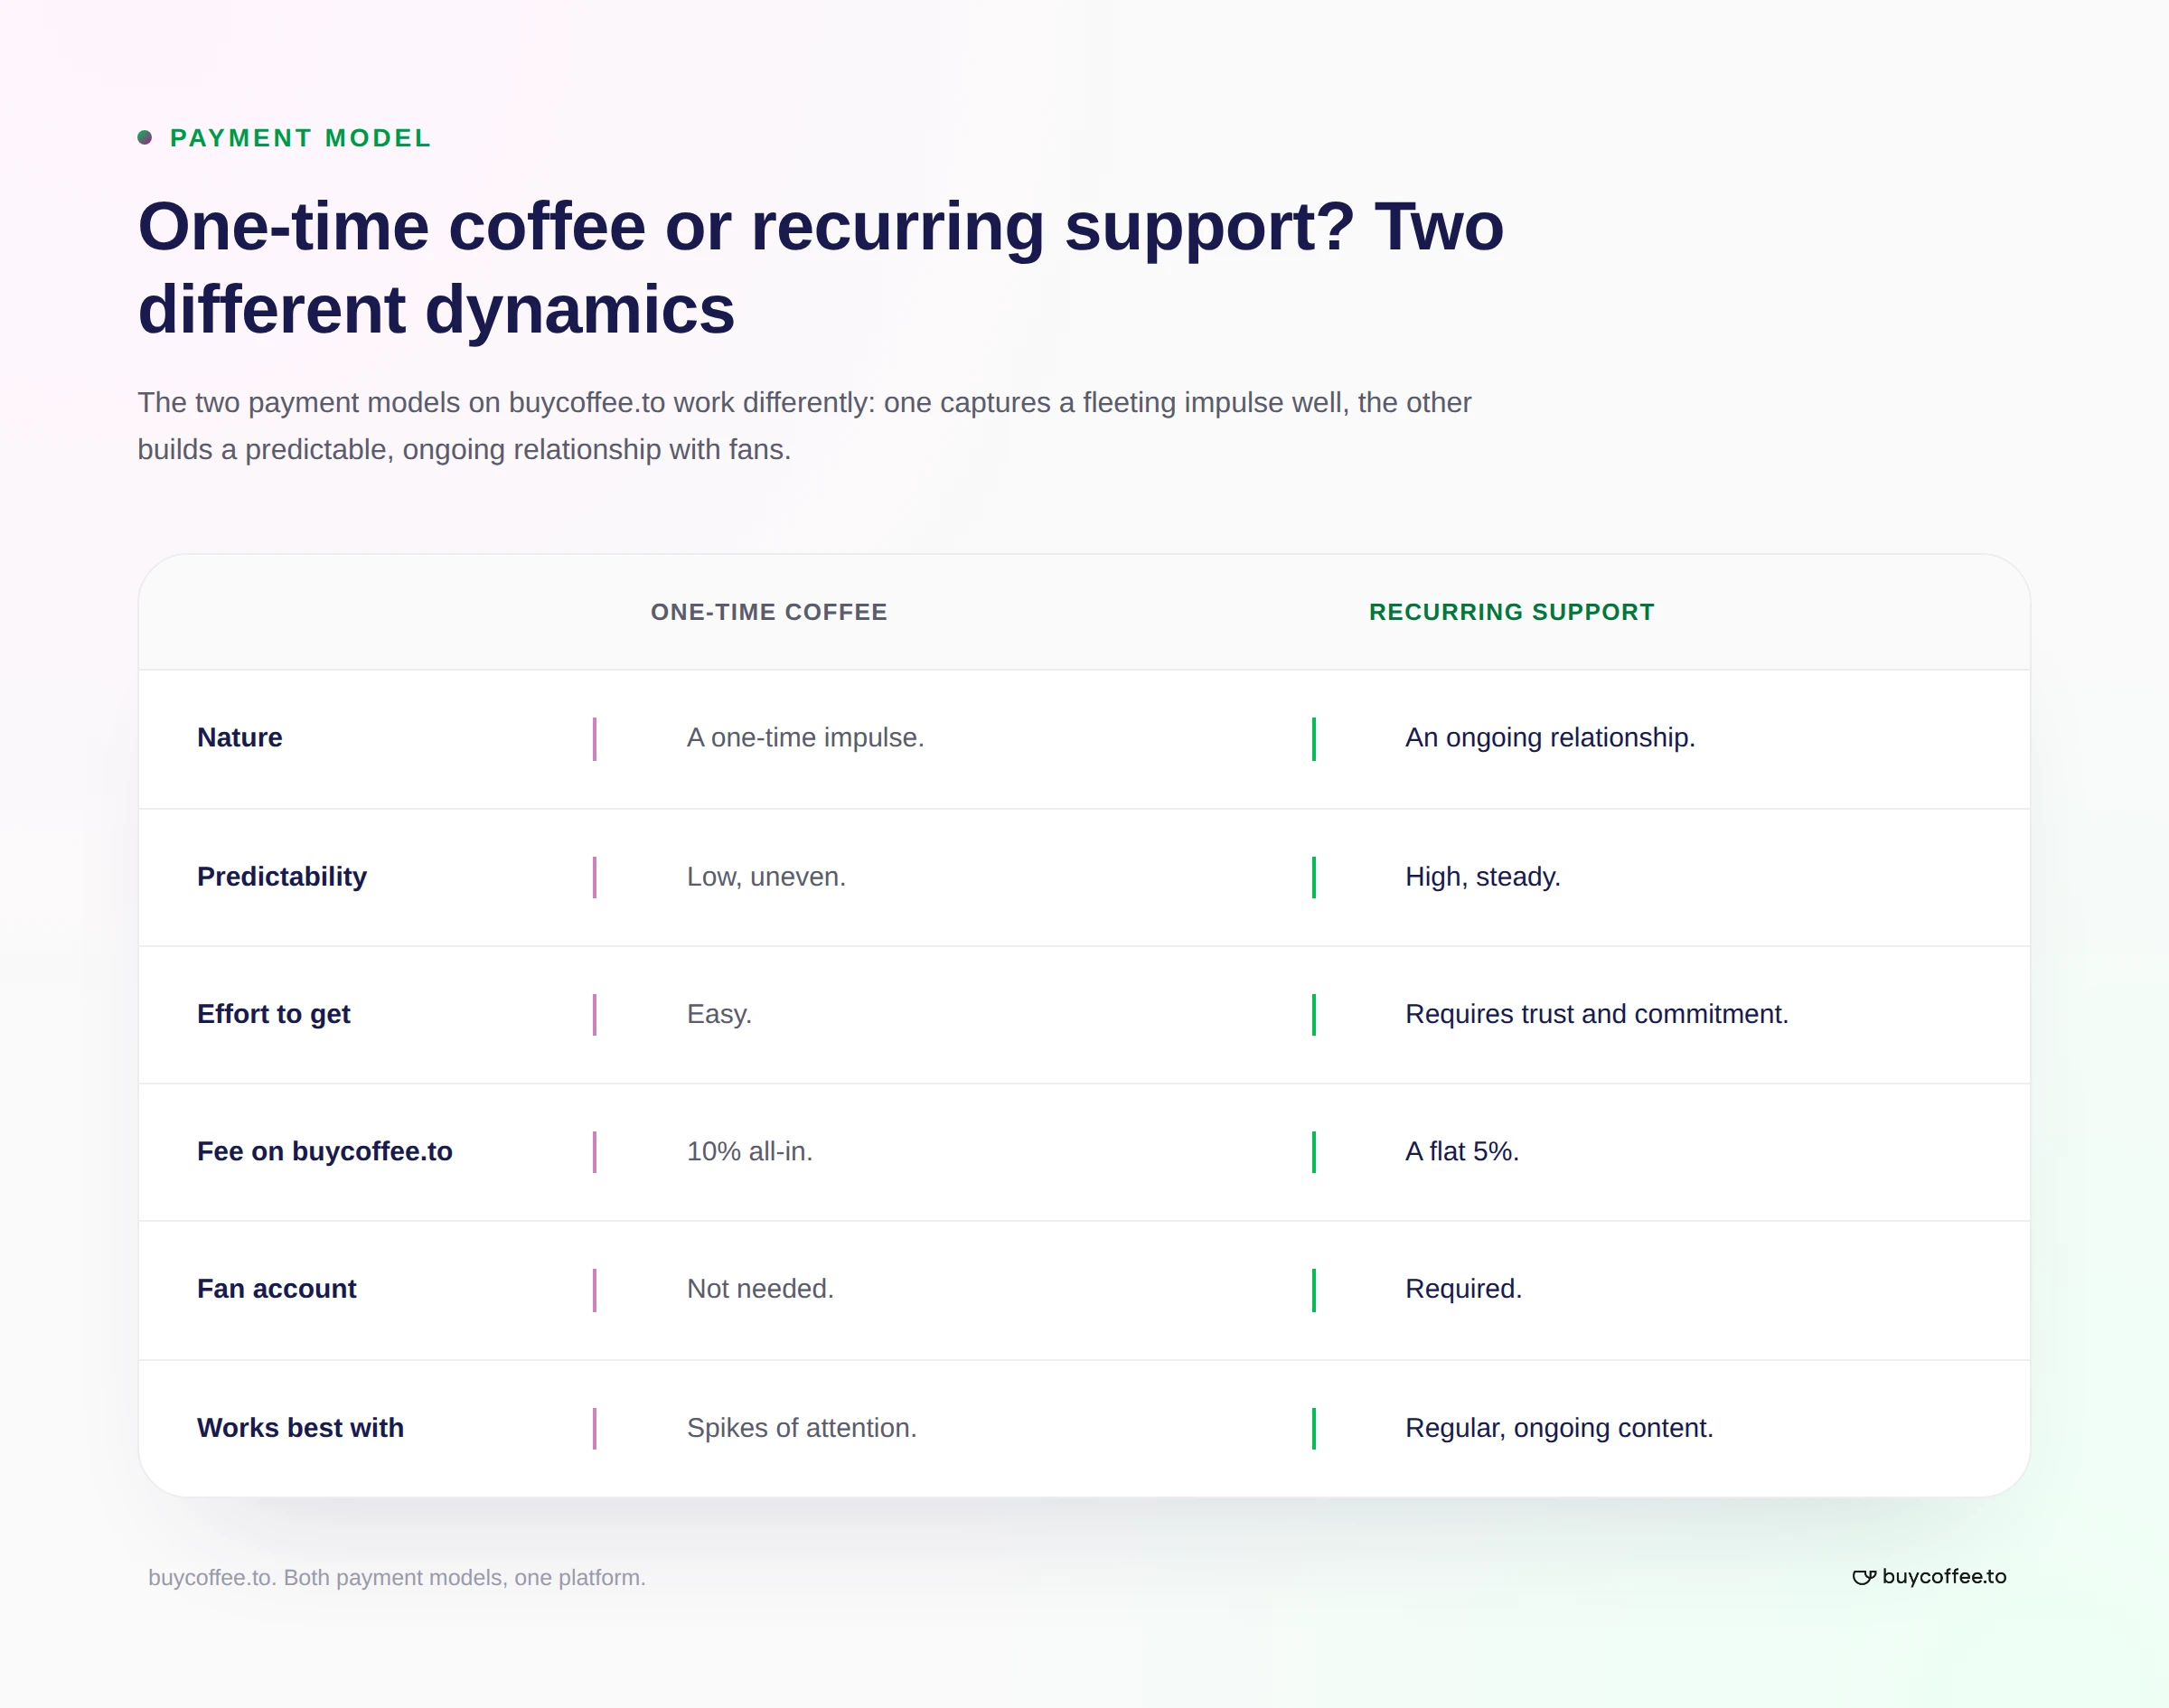
Task: Click the main headline about one-time coffee
Action: (820, 267)
